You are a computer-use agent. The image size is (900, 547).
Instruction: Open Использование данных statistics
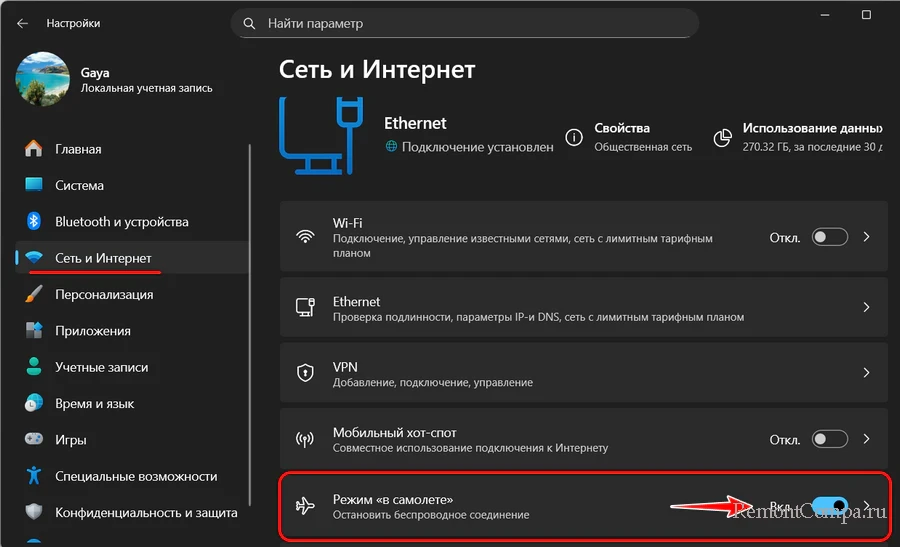click(810, 128)
